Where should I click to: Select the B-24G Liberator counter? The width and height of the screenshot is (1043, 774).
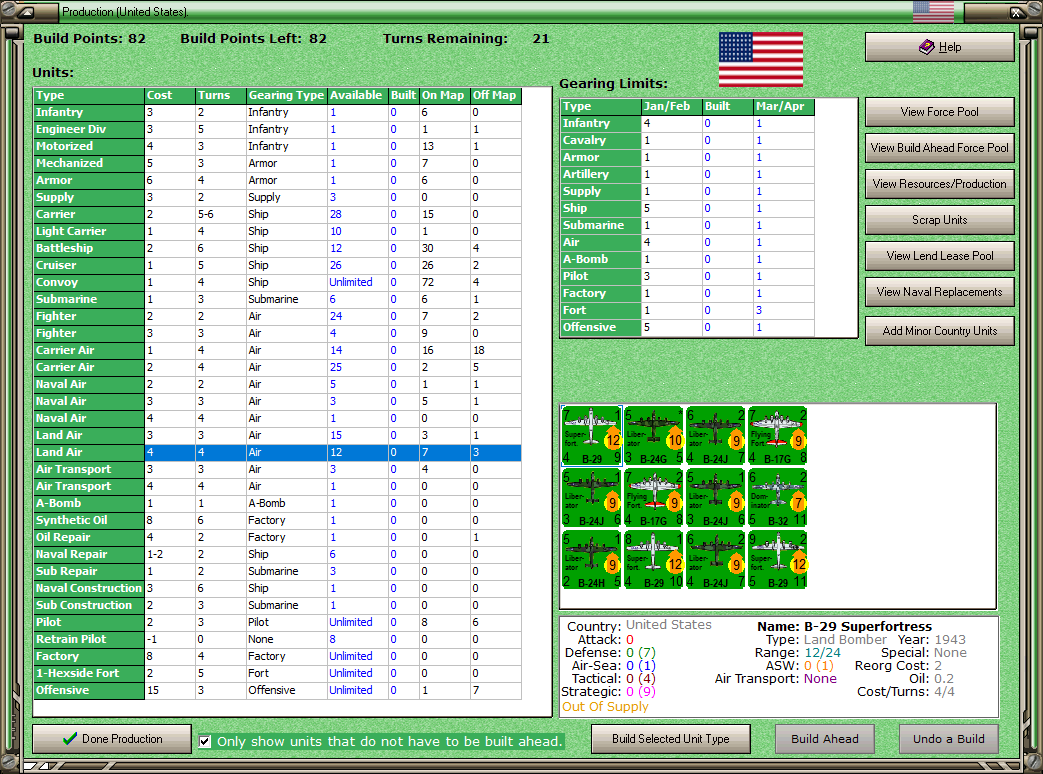click(x=653, y=436)
